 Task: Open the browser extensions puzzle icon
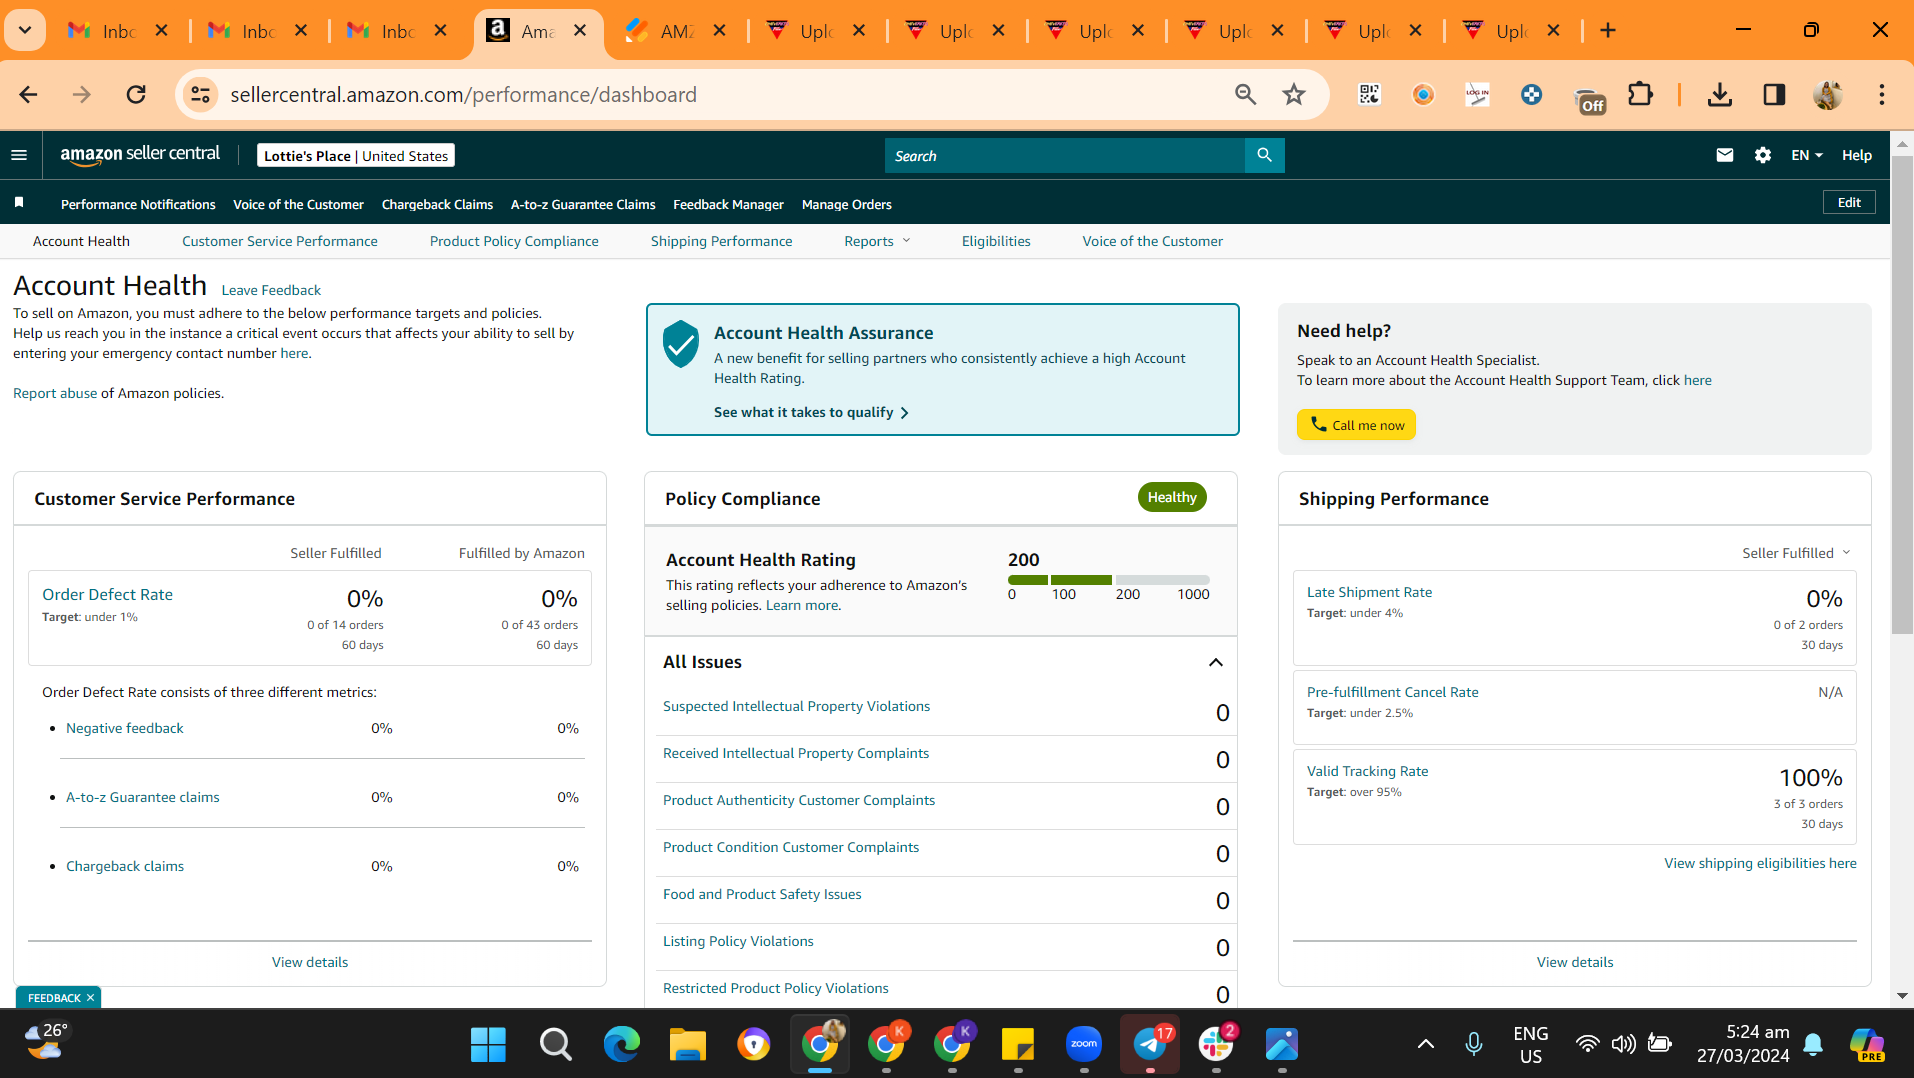pyautogui.click(x=1640, y=95)
